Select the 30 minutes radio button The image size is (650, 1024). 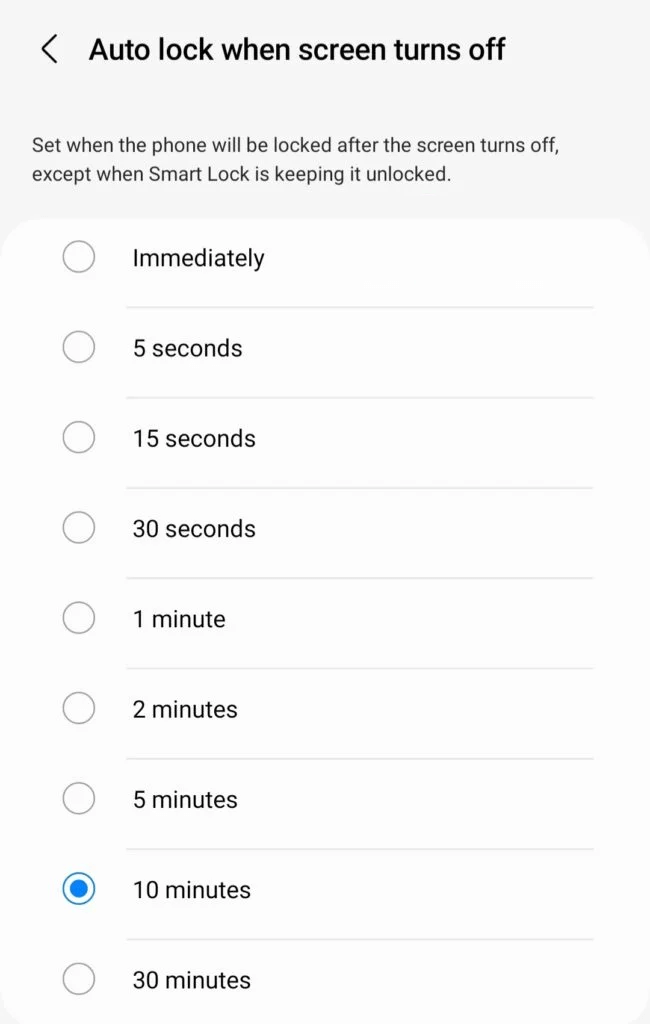[79, 979]
